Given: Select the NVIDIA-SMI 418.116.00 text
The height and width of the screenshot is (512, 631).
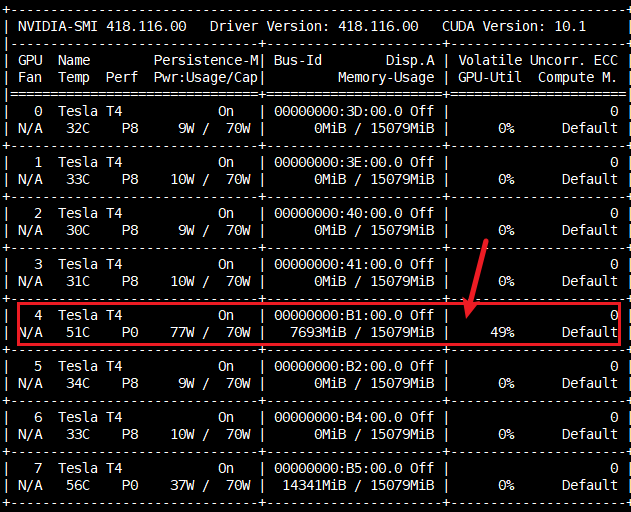Looking at the screenshot, I should tap(102, 27).
